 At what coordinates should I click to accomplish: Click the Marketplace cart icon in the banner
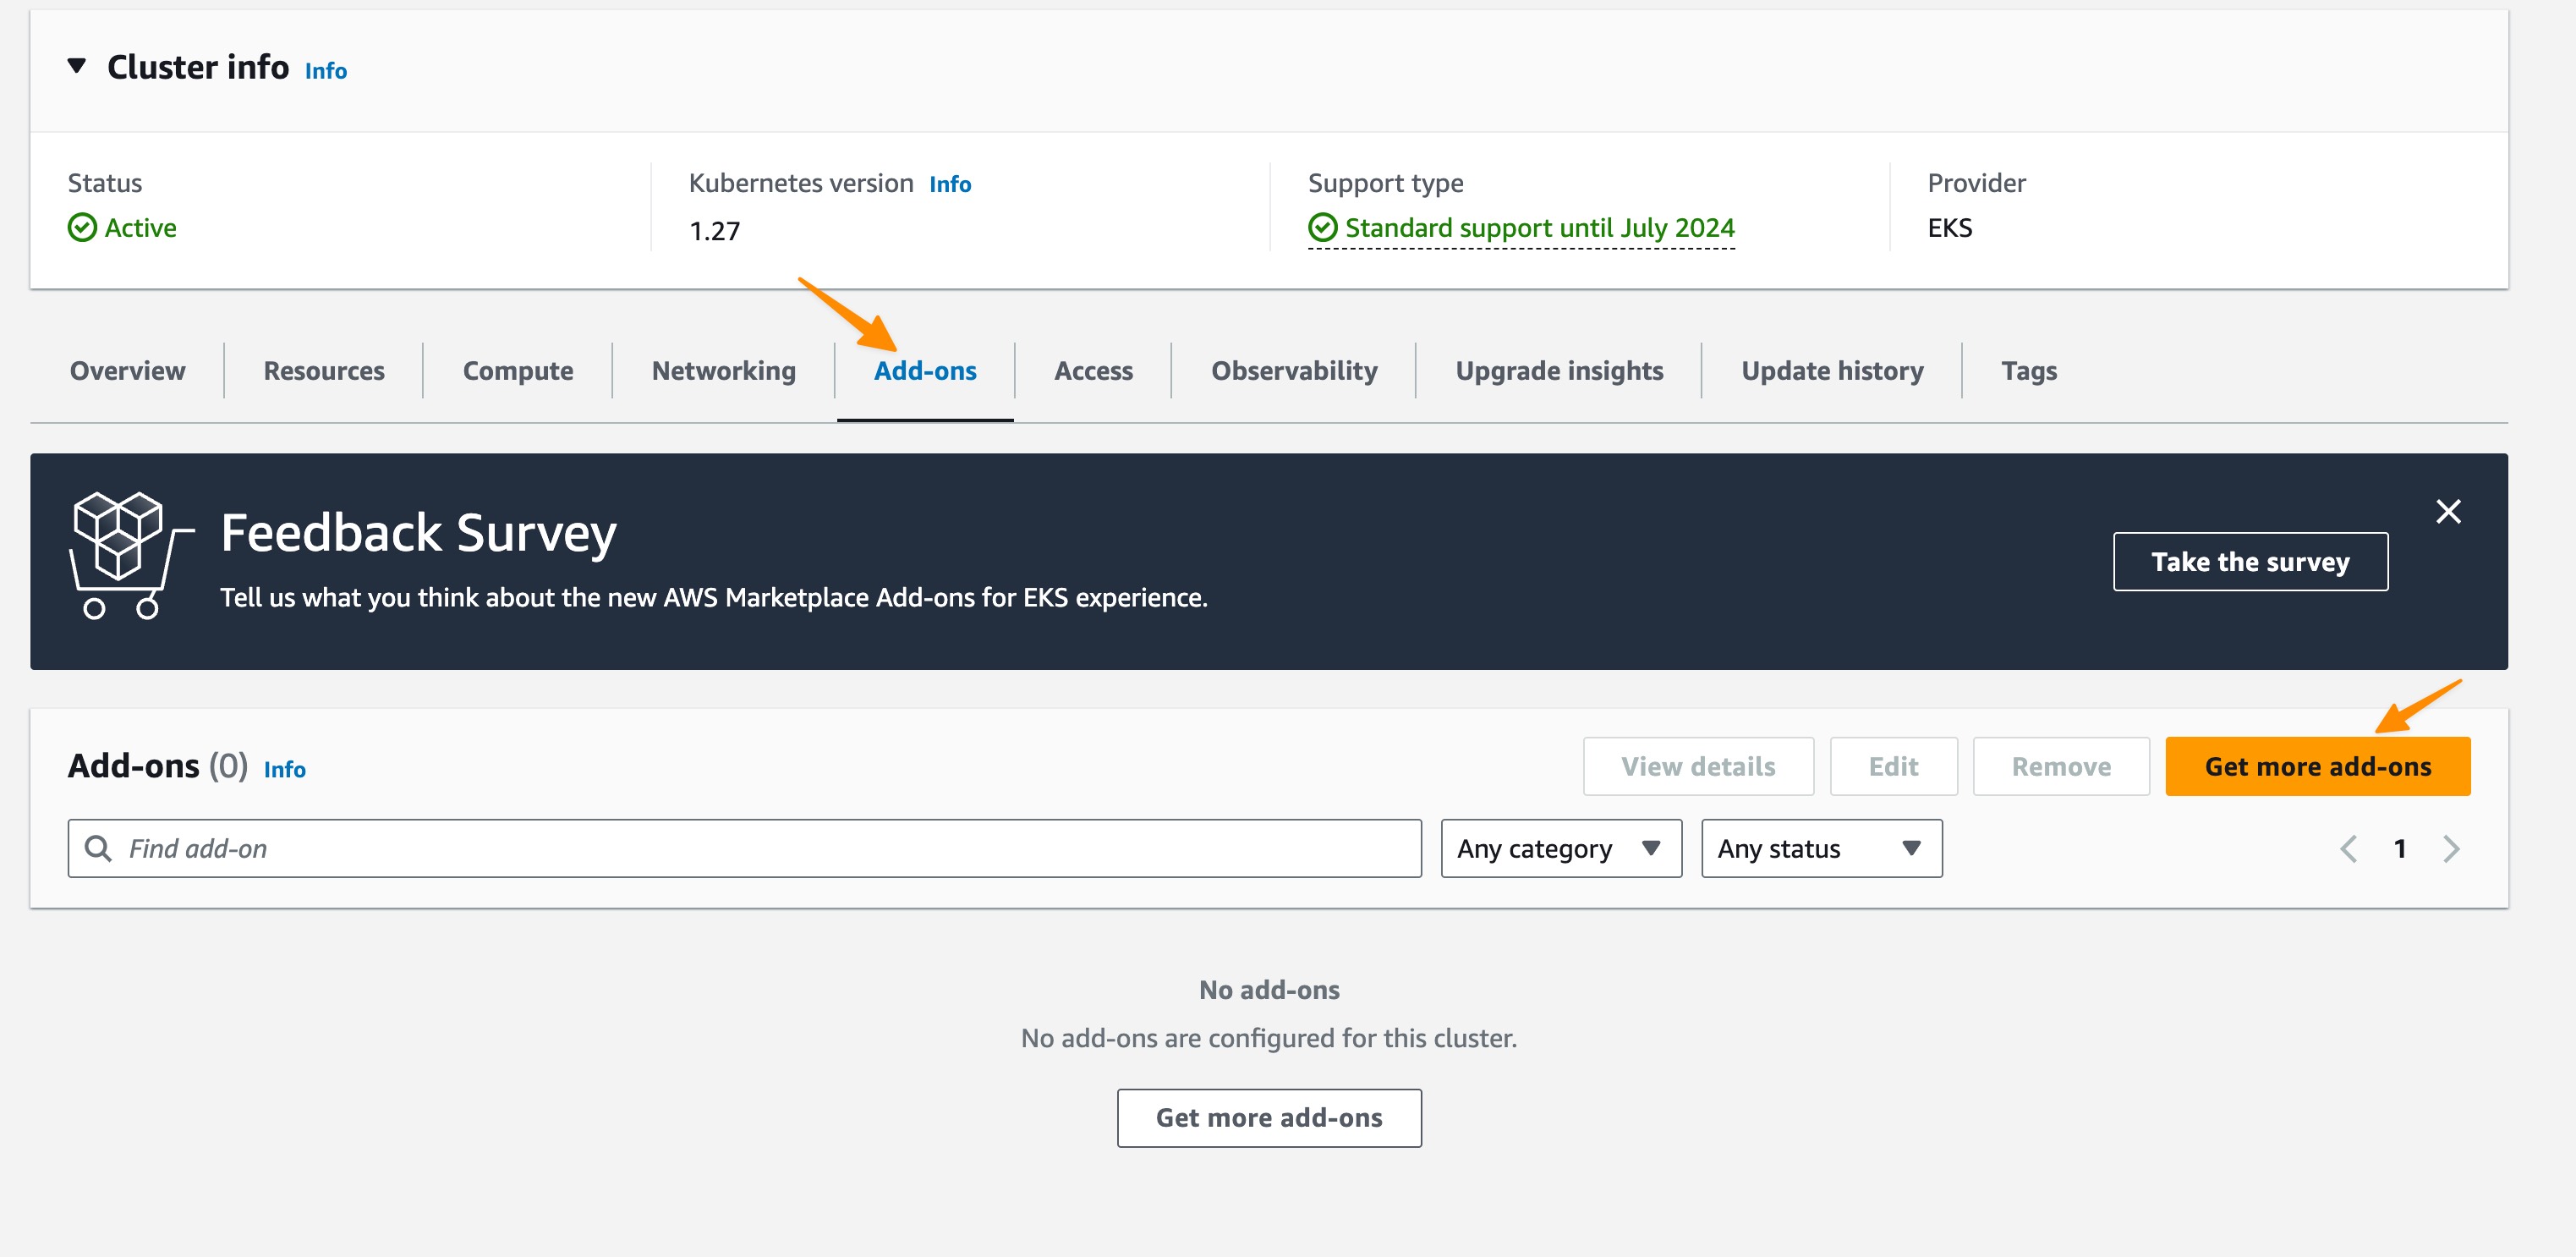[x=131, y=555]
